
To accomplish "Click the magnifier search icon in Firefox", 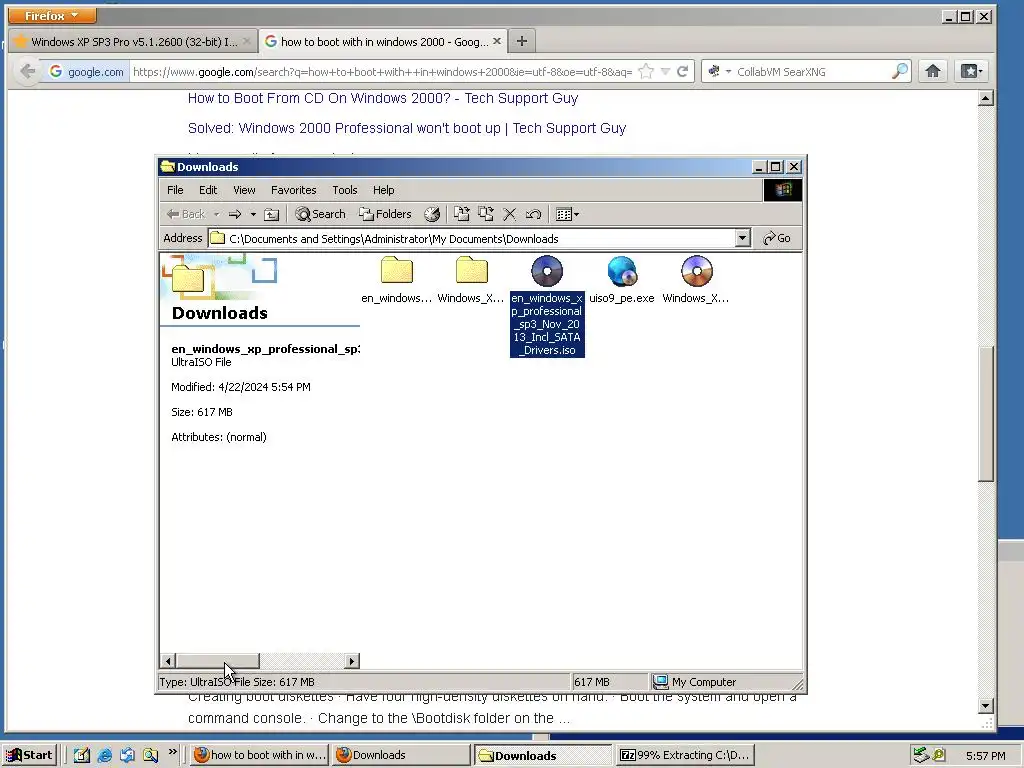I will [900, 71].
